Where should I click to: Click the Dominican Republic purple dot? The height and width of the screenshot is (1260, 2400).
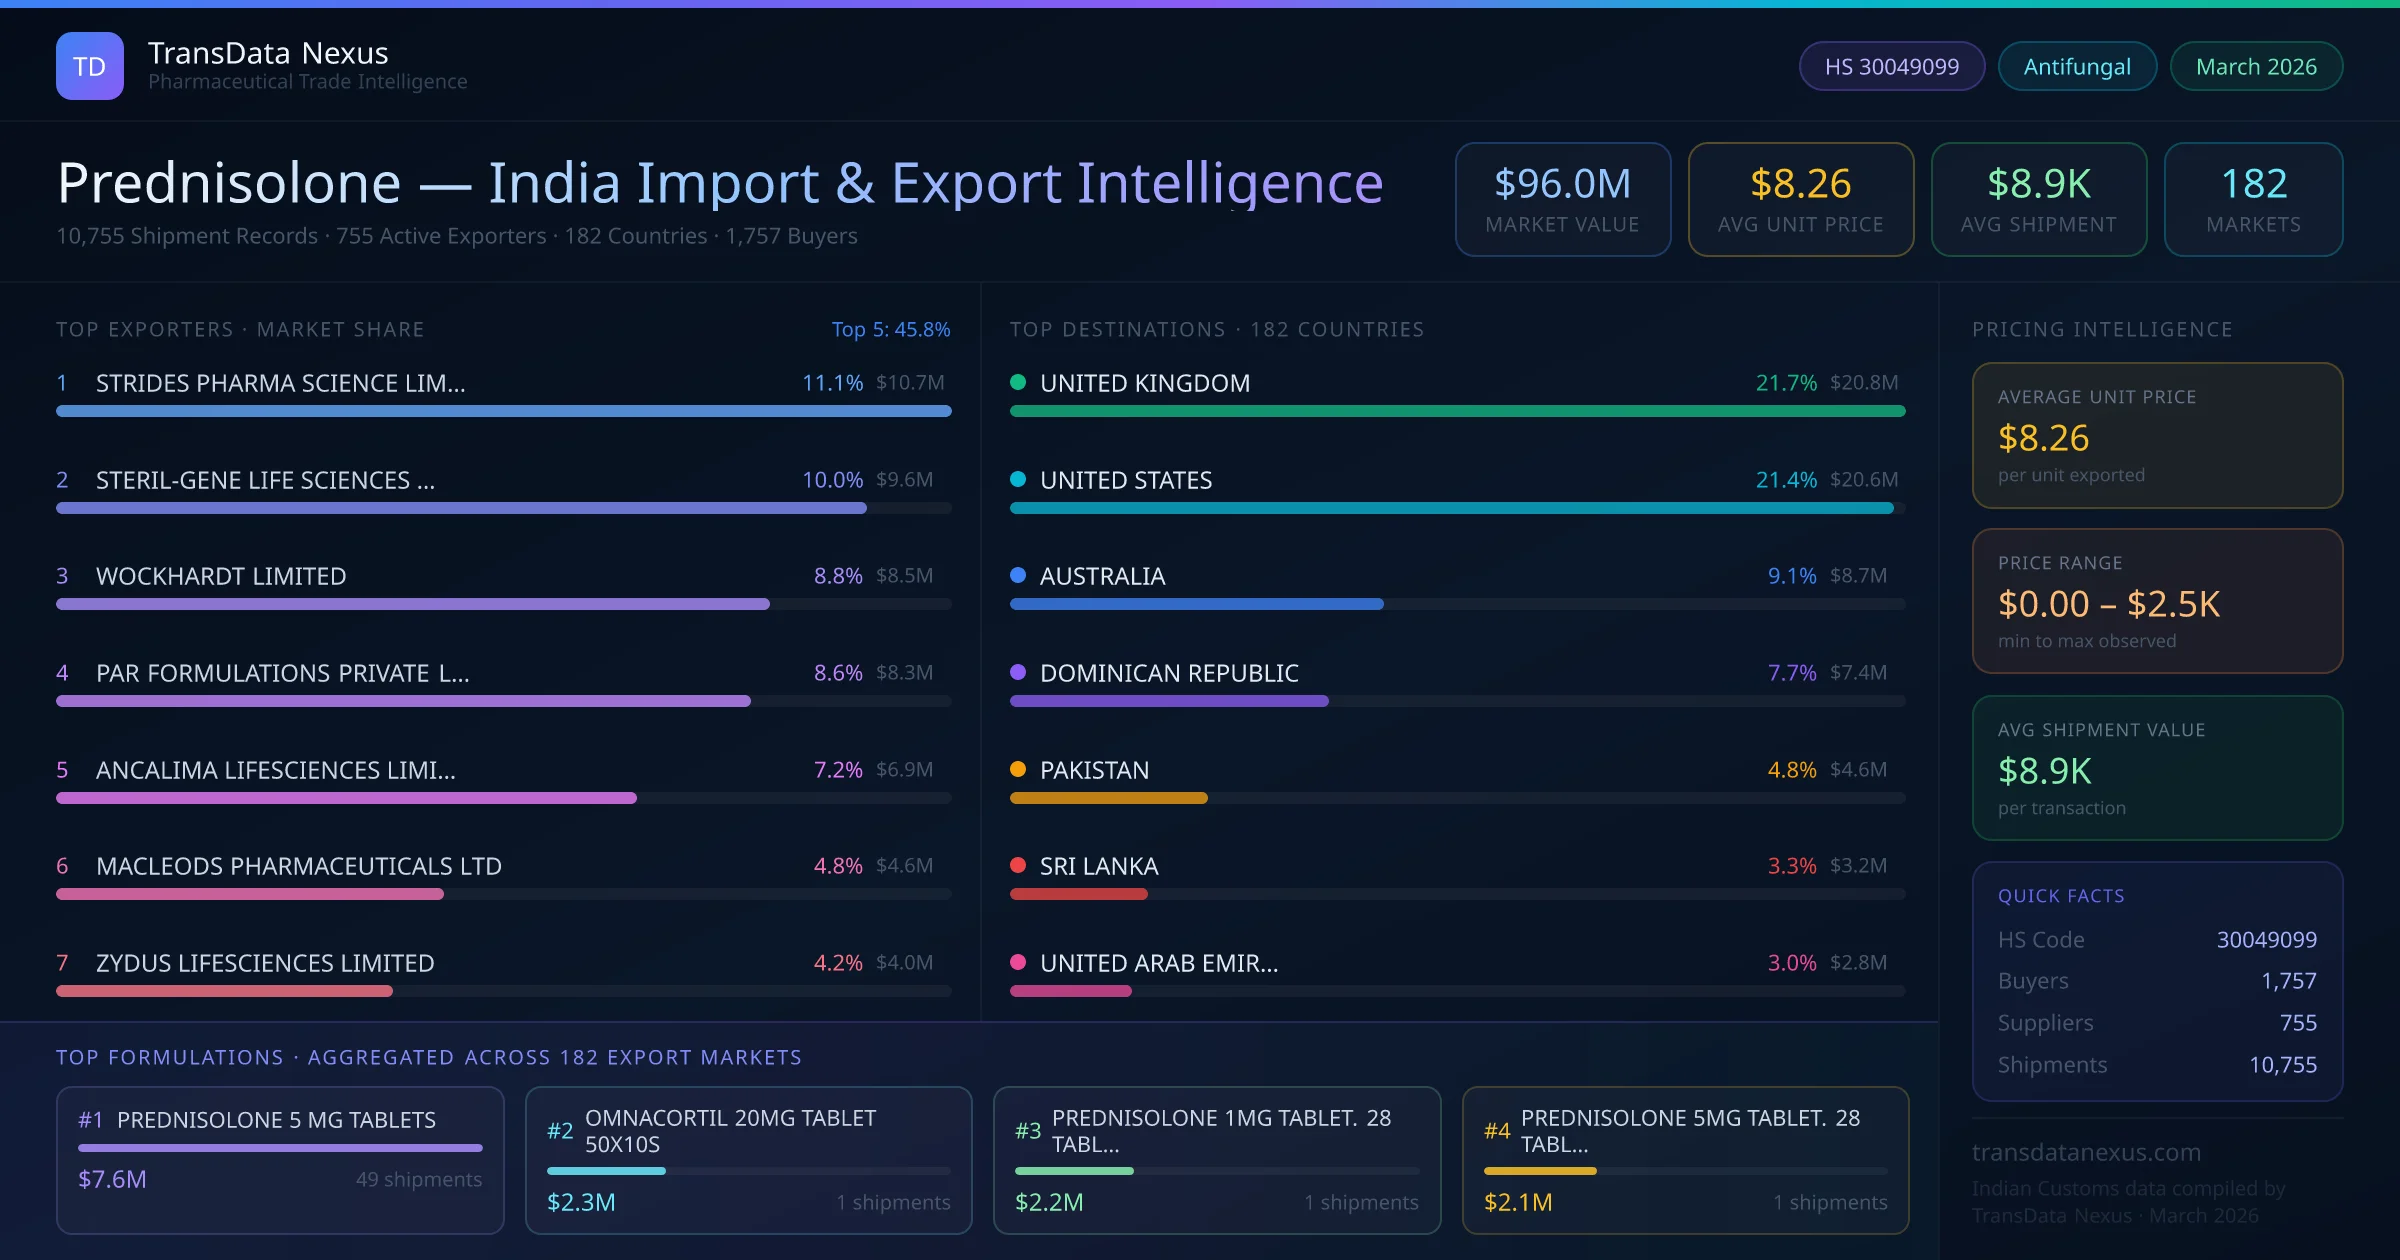pos(1018,672)
